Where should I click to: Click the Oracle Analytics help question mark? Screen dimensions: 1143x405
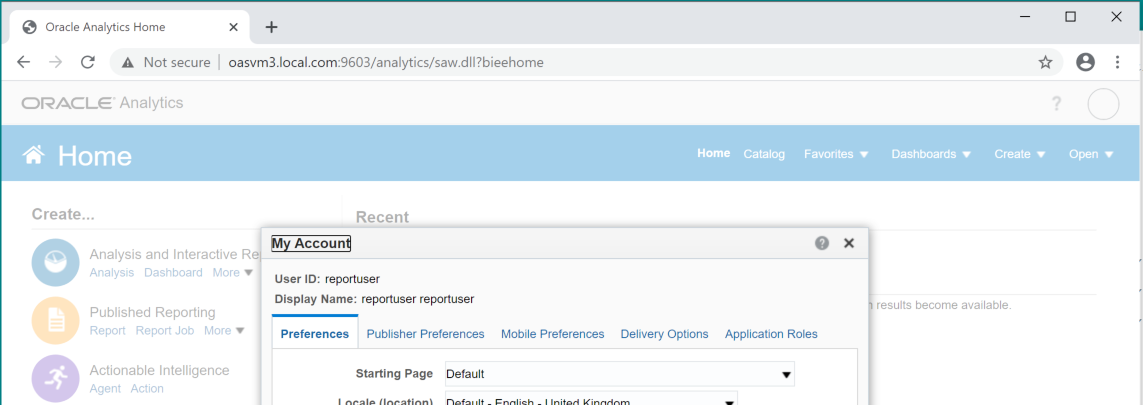[1056, 103]
